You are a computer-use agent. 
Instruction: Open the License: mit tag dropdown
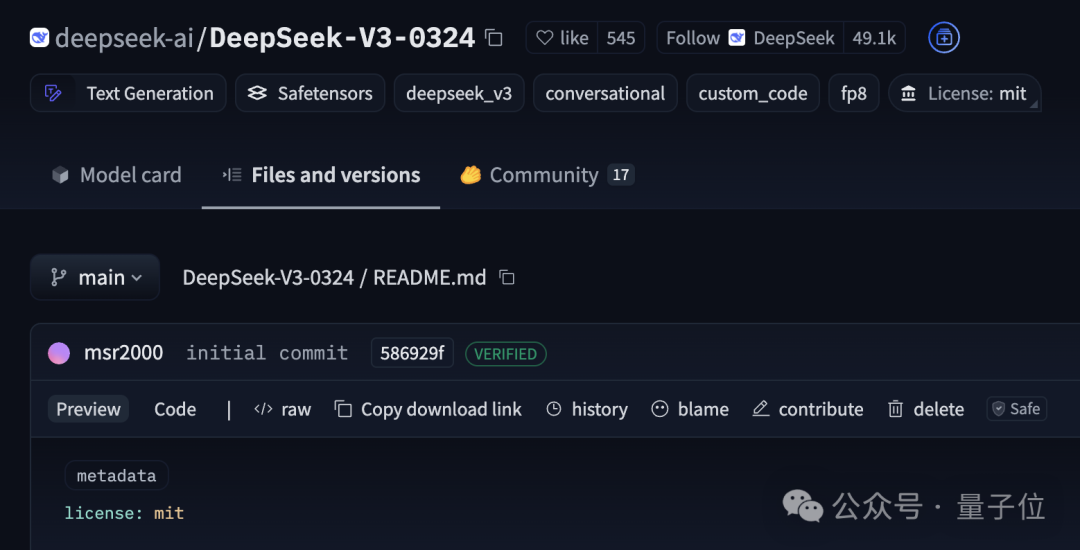[x=965, y=93]
